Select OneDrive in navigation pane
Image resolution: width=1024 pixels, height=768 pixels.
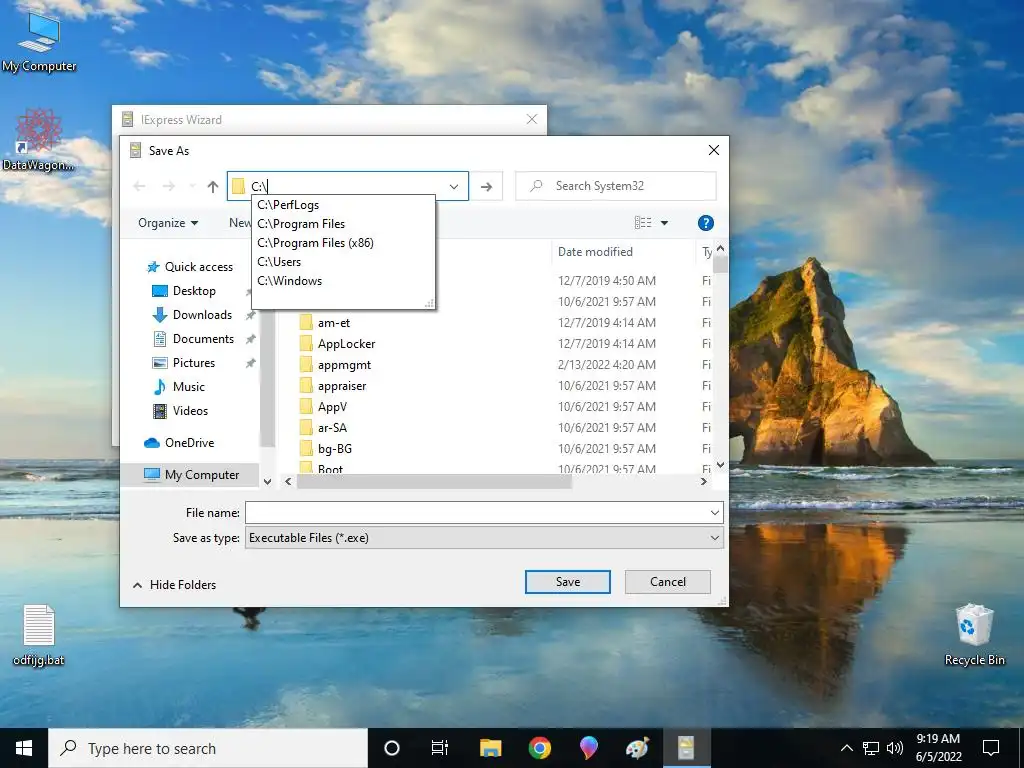tap(179, 443)
